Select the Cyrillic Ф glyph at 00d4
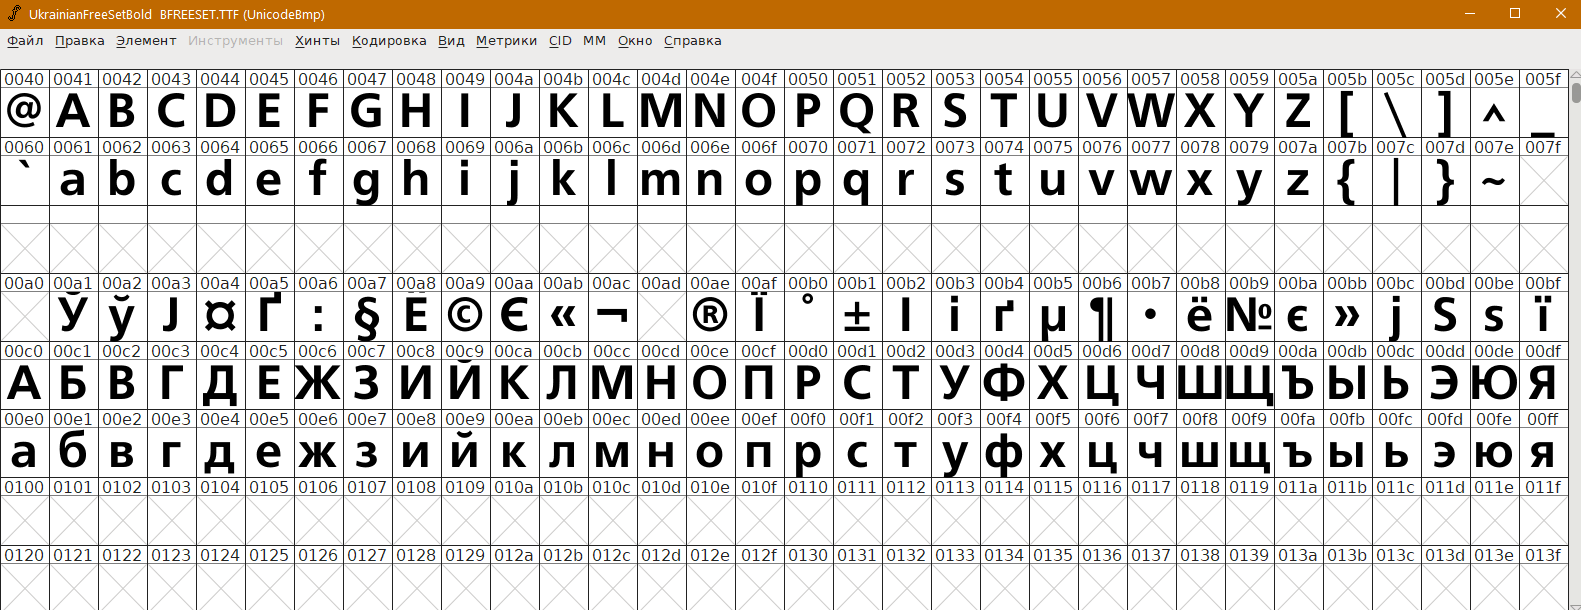 1004,384
